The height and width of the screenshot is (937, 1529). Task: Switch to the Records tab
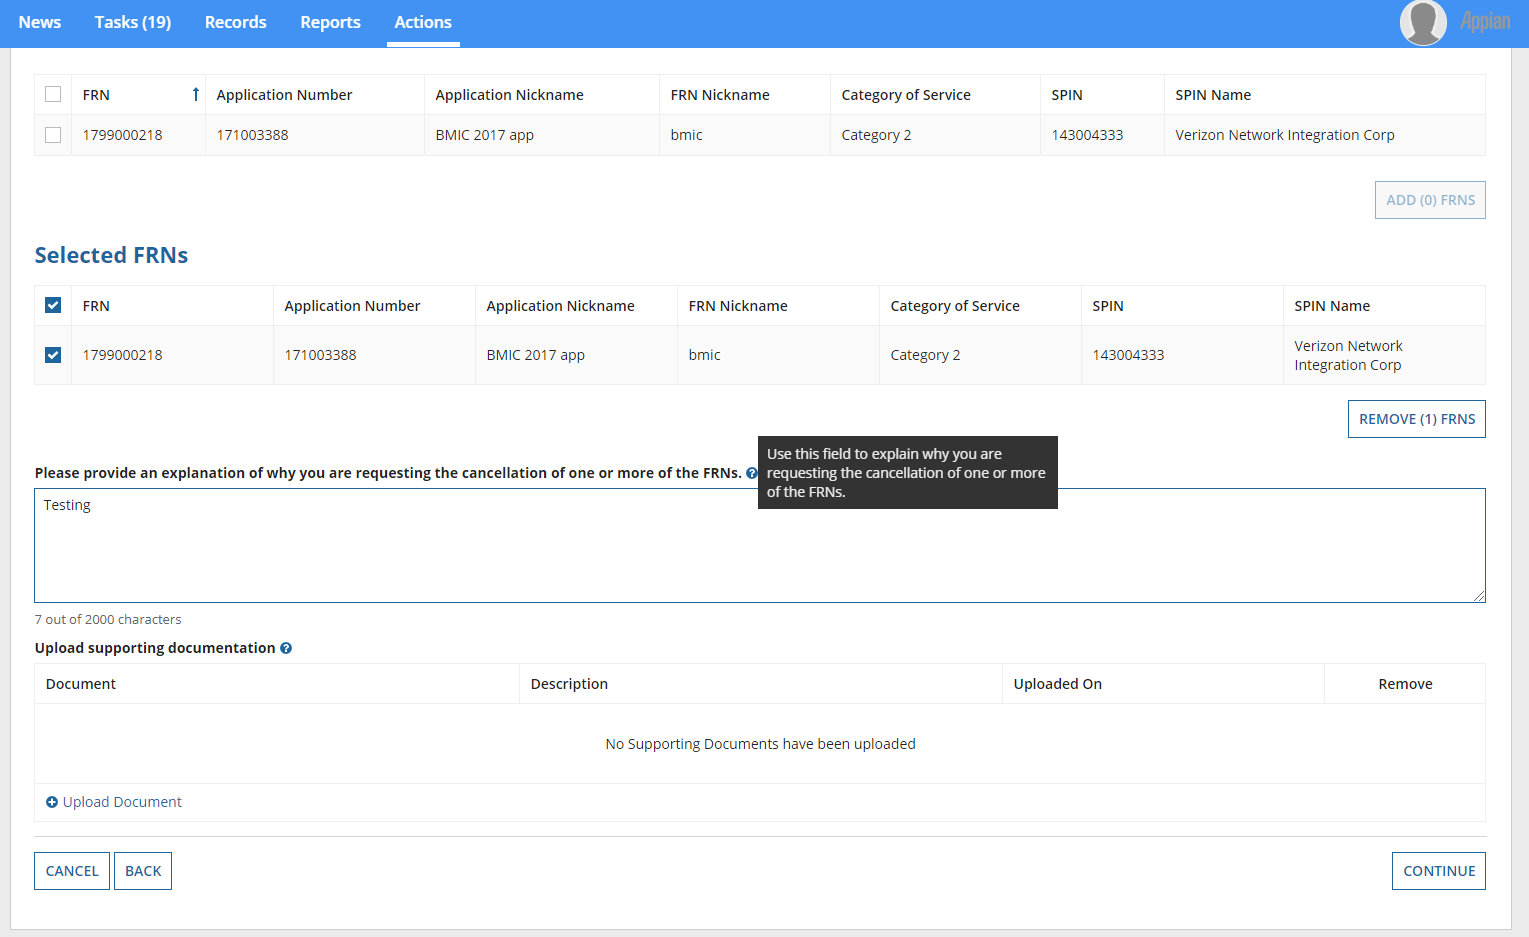pos(236,22)
